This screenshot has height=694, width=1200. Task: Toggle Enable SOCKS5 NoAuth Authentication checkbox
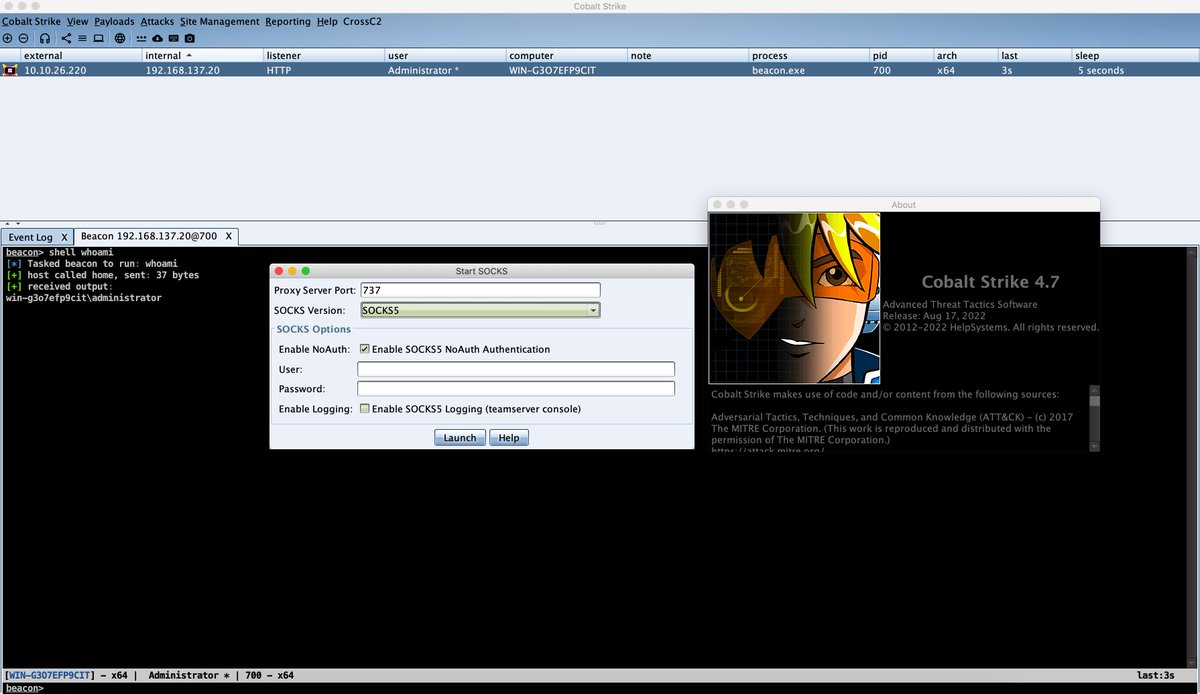pos(365,349)
